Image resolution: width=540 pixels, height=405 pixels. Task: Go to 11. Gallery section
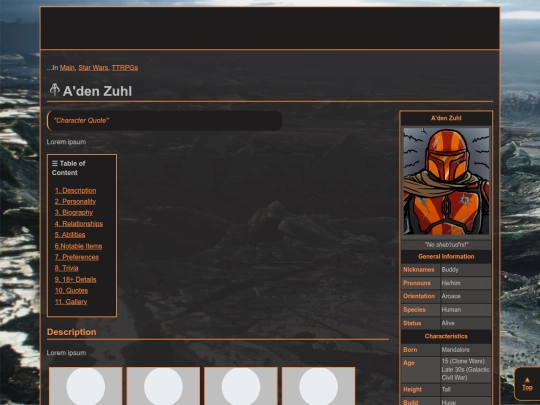(71, 302)
